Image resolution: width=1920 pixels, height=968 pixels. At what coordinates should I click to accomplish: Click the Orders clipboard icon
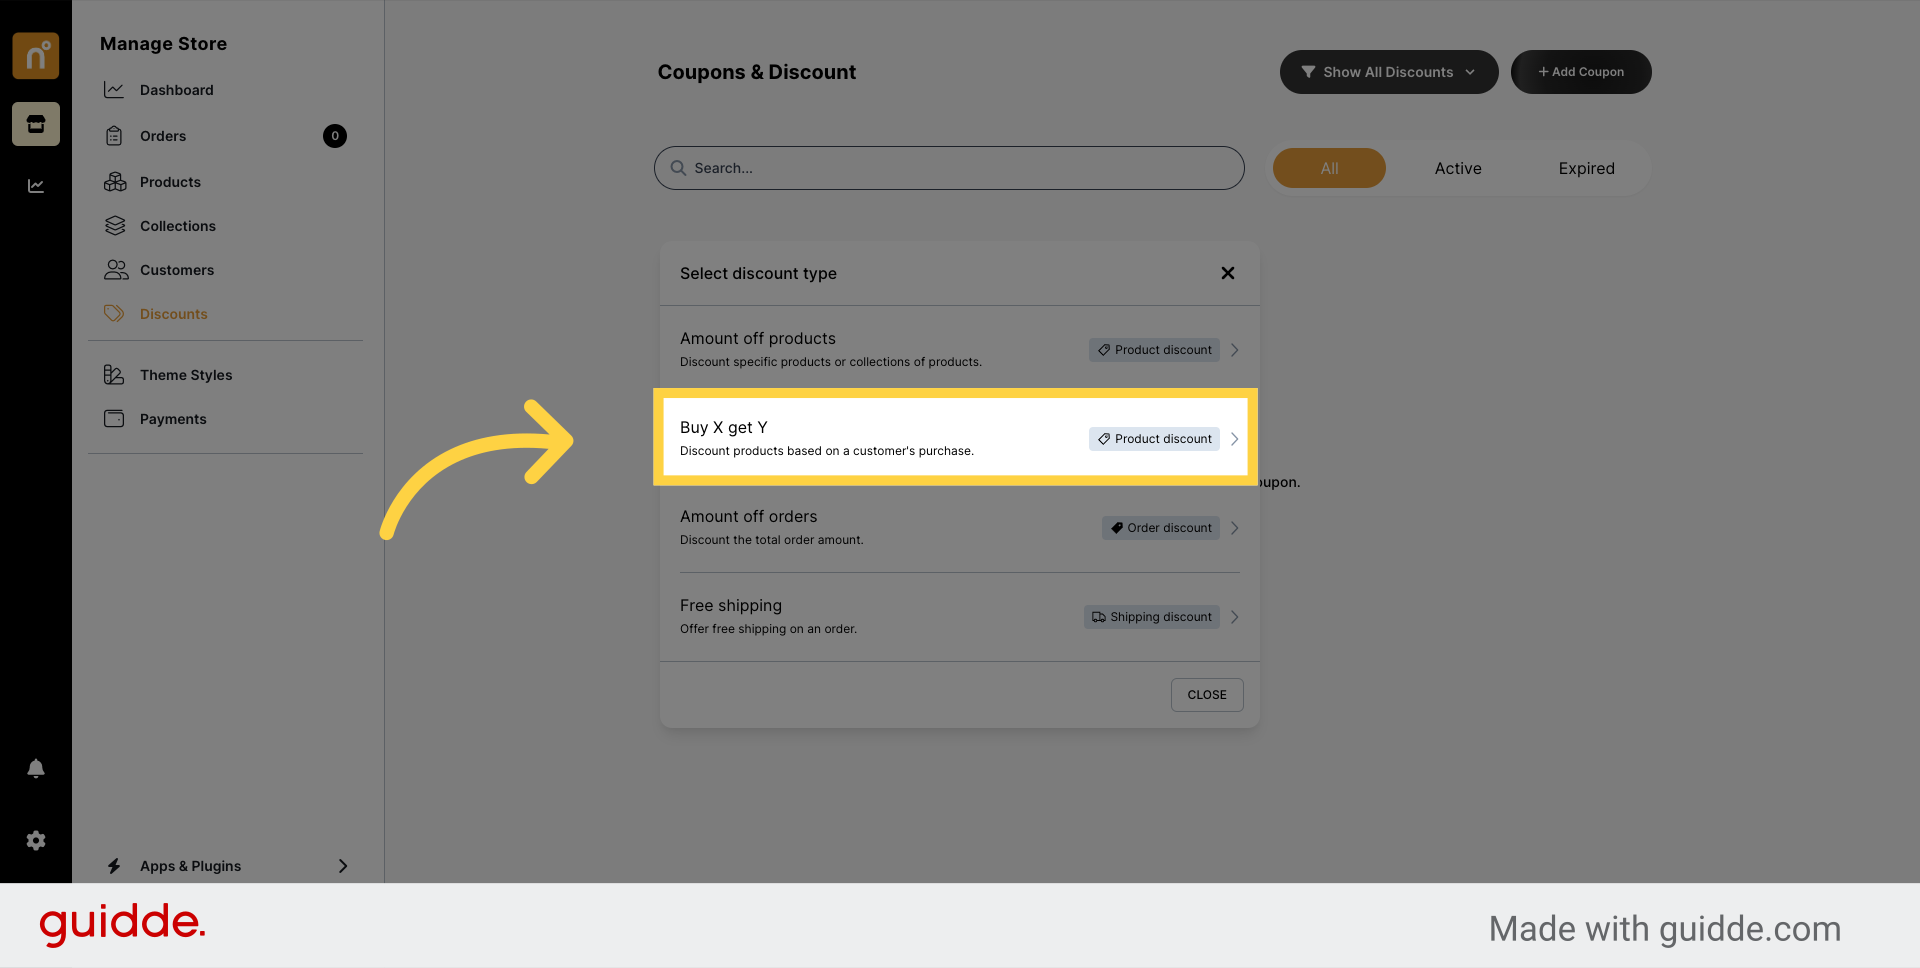[115, 136]
